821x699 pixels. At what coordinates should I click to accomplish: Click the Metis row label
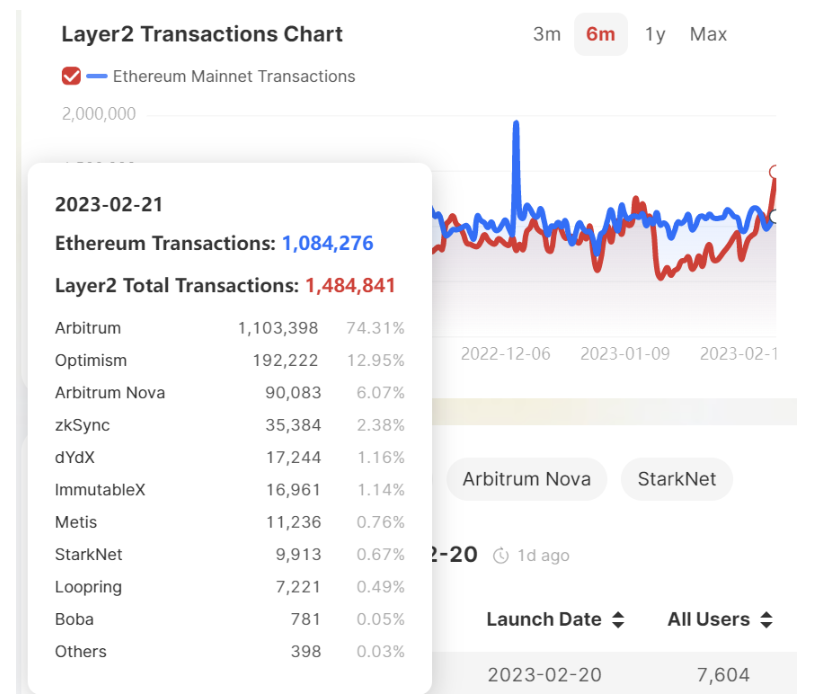tap(76, 523)
